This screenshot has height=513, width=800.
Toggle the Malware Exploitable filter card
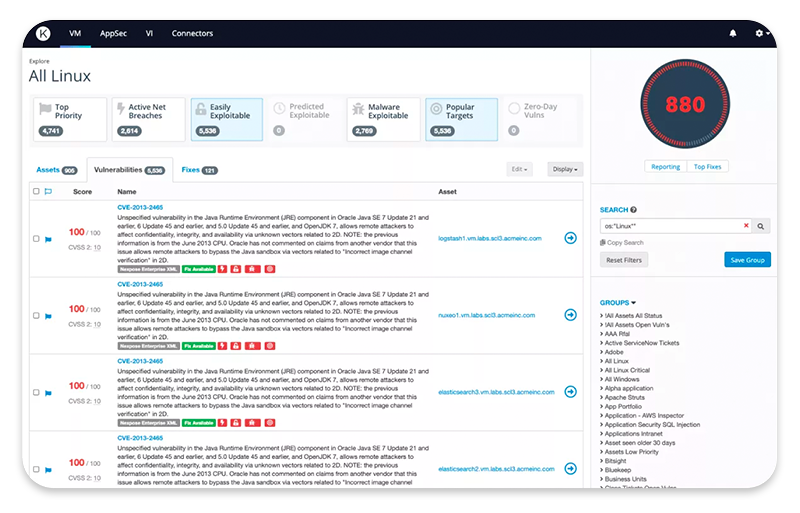click(x=384, y=119)
